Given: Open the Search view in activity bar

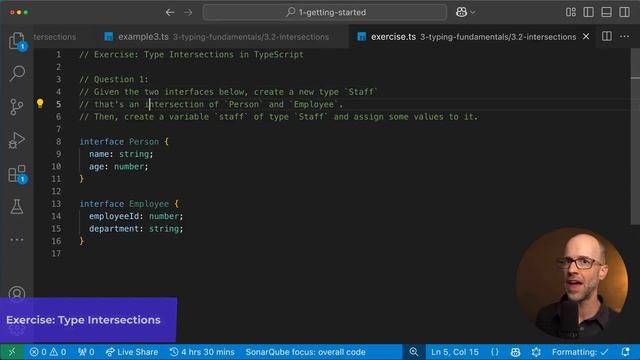Looking at the screenshot, I should click(17, 73).
